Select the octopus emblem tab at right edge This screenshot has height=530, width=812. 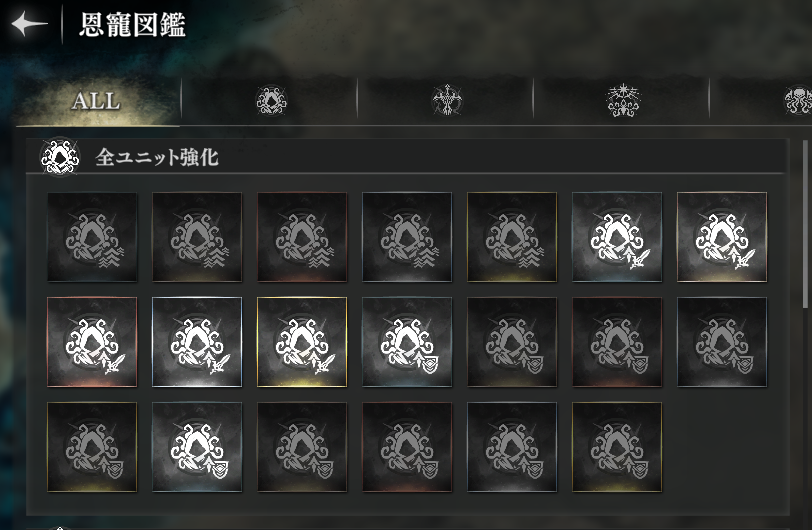click(798, 100)
